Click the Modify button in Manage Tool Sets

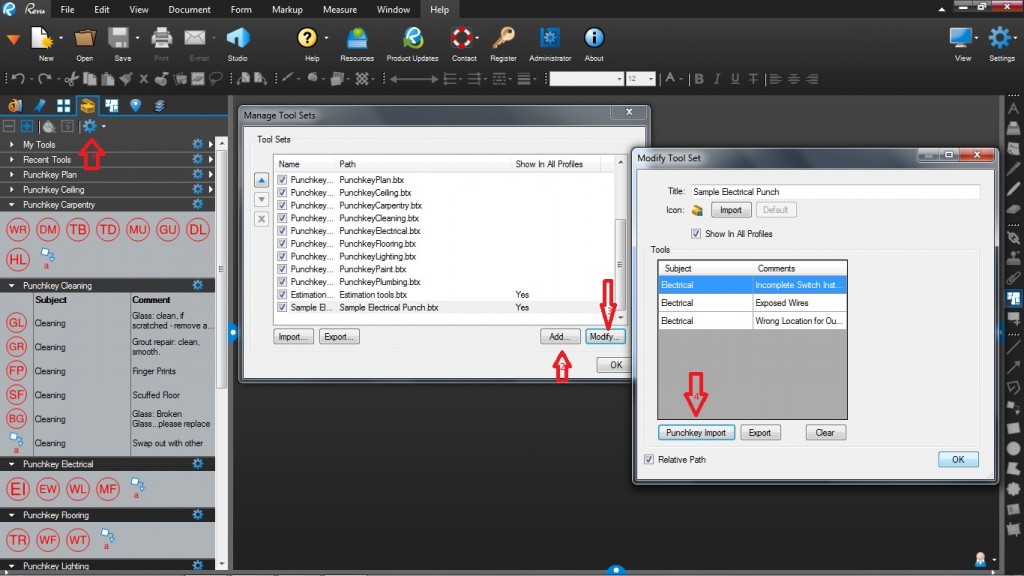(604, 337)
